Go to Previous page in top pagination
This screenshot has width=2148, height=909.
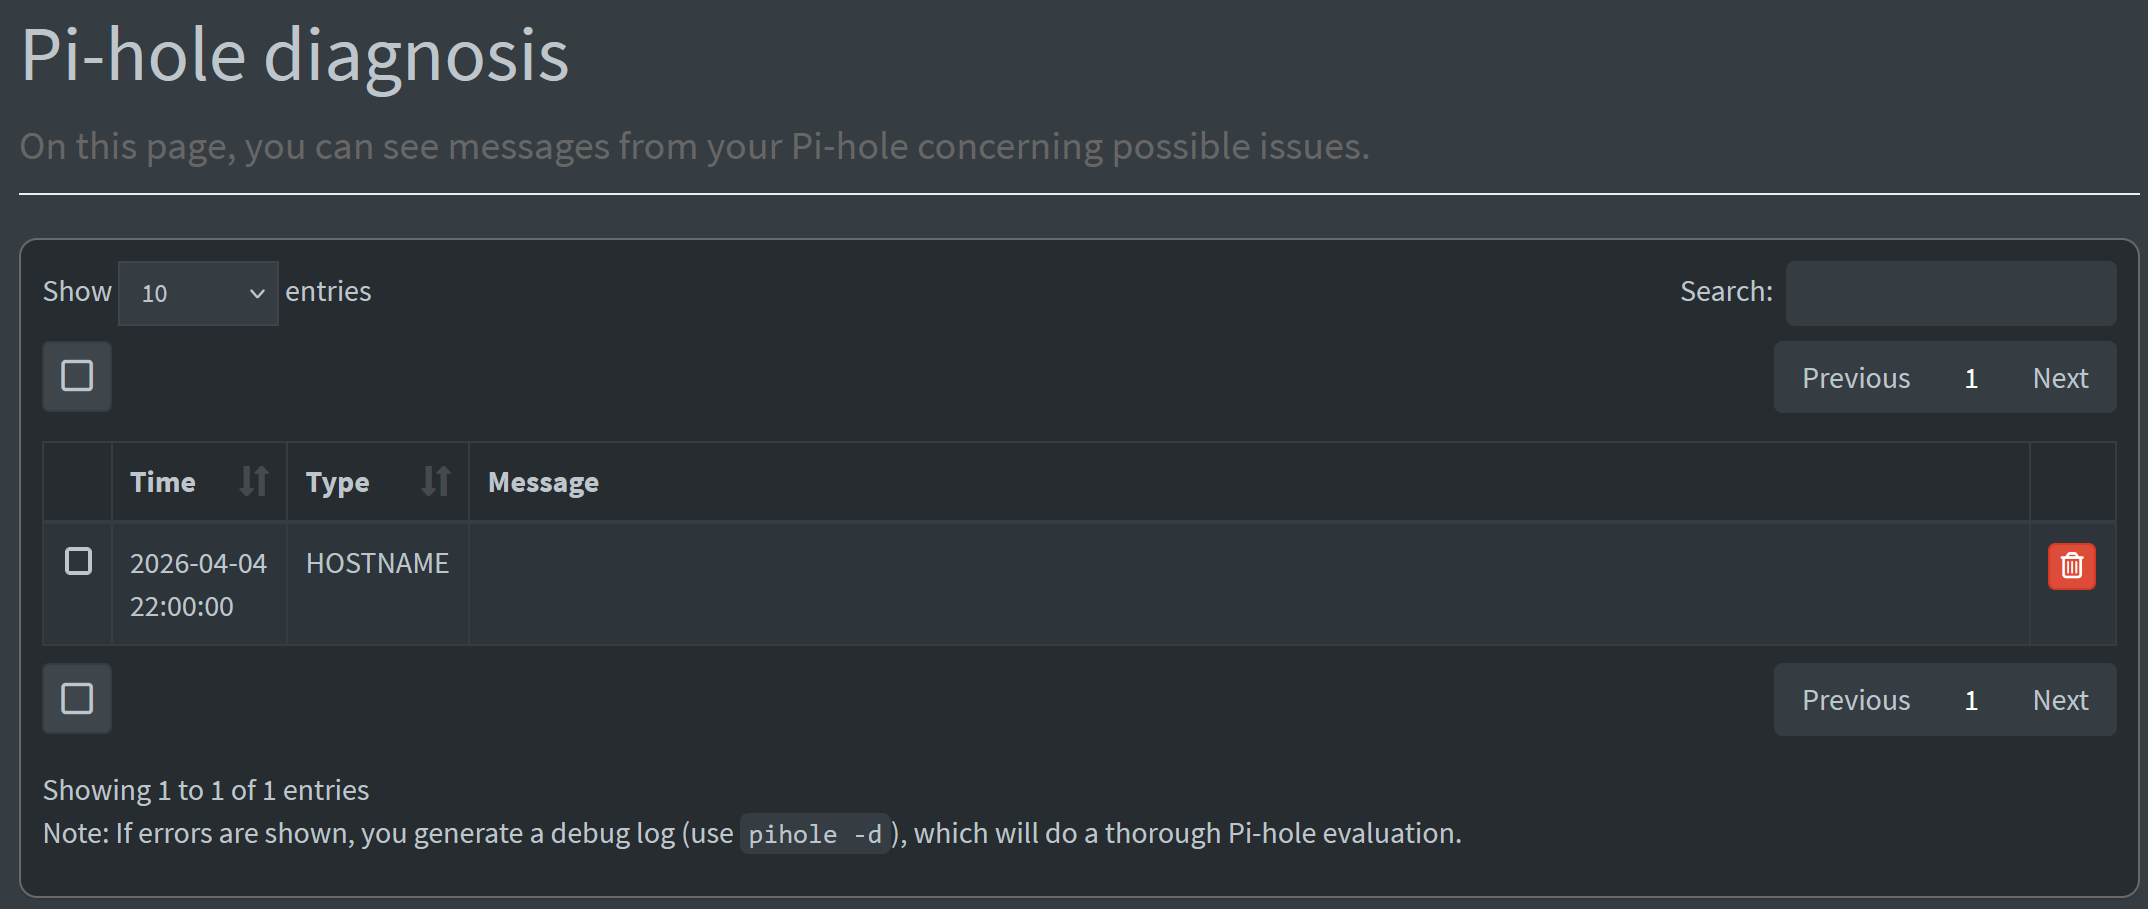point(1855,378)
